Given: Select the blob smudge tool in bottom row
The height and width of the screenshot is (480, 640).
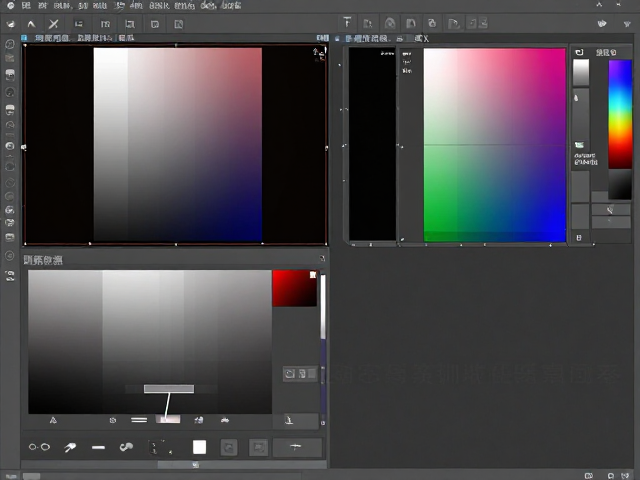Looking at the screenshot, I should [x=126, y=447].
